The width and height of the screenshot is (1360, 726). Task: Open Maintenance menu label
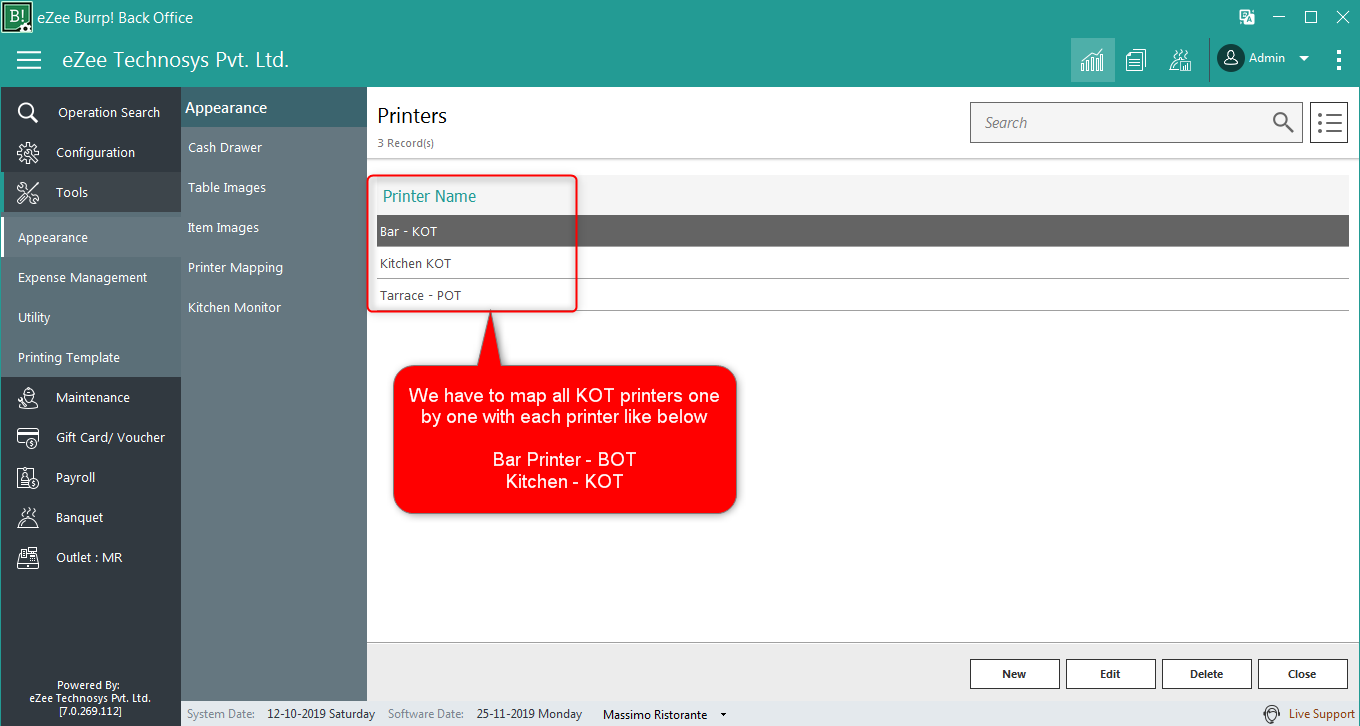93,398
